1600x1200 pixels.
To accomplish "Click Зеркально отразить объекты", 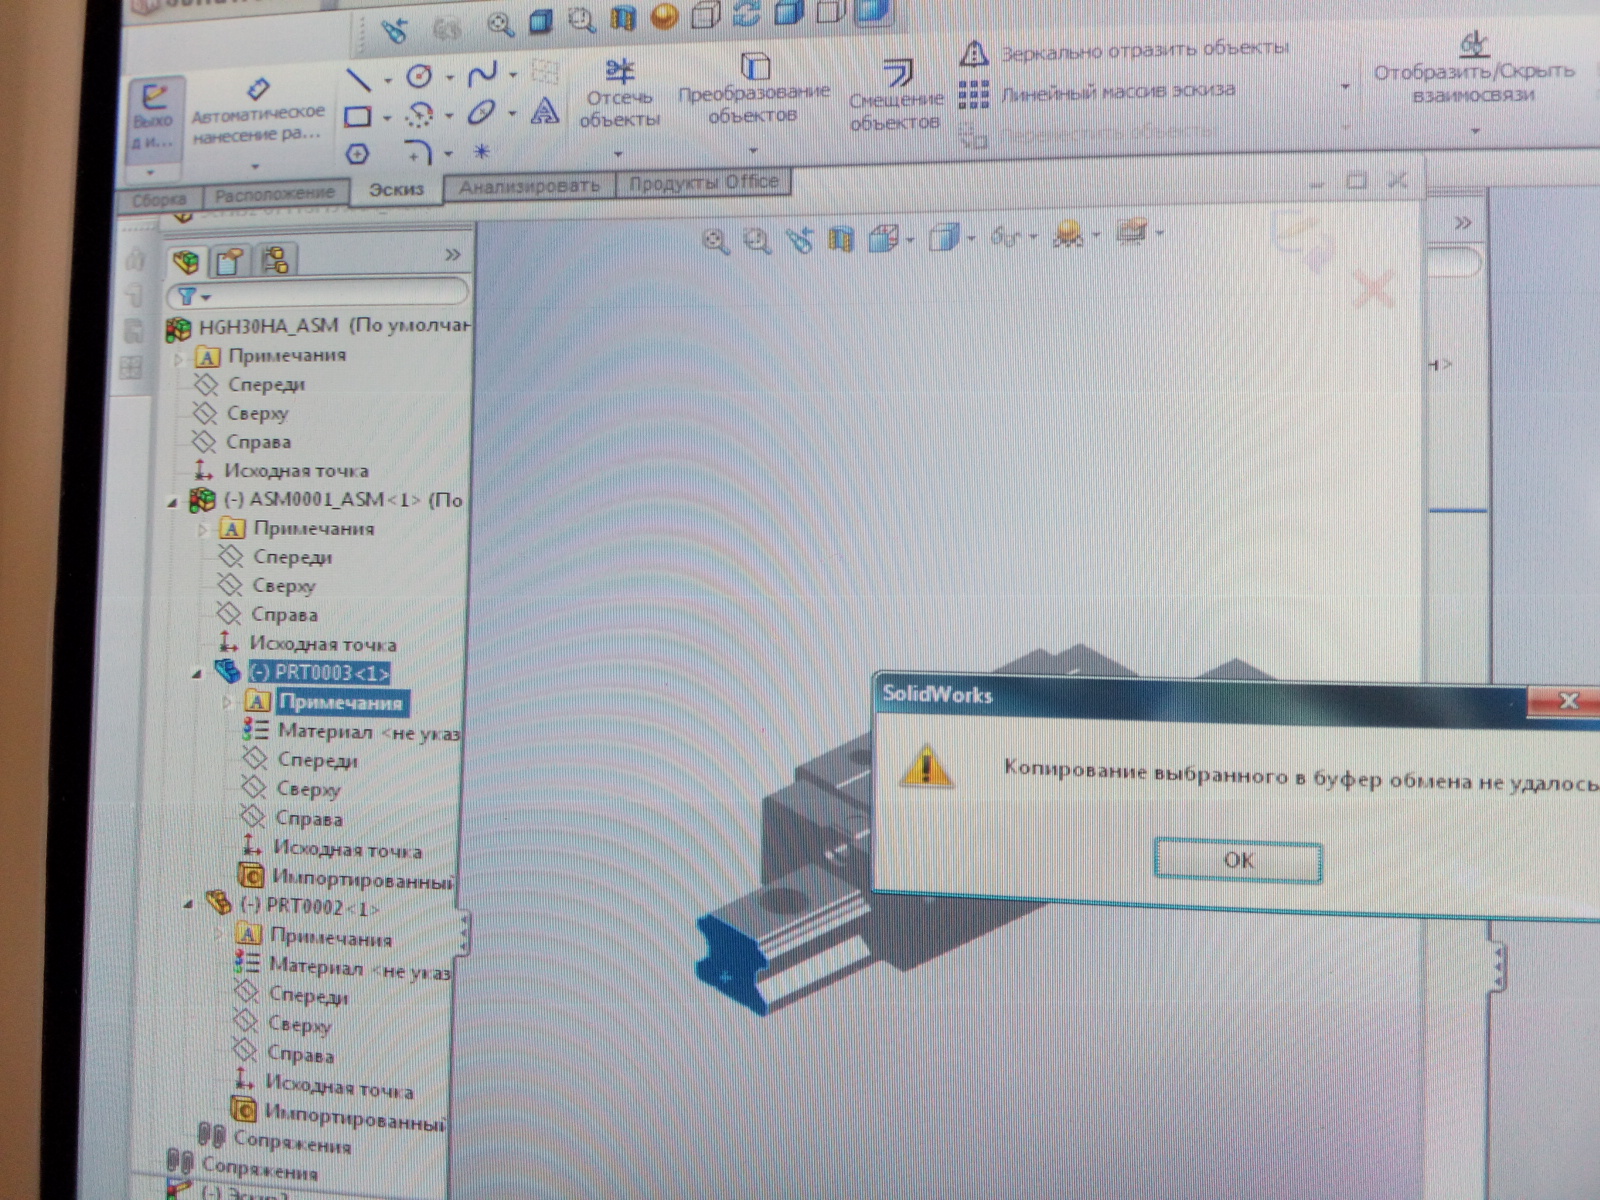I will point(1124,50).
